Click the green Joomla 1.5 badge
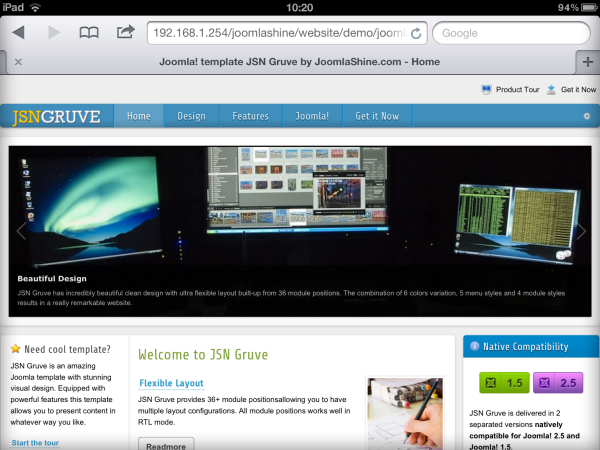 504,383
